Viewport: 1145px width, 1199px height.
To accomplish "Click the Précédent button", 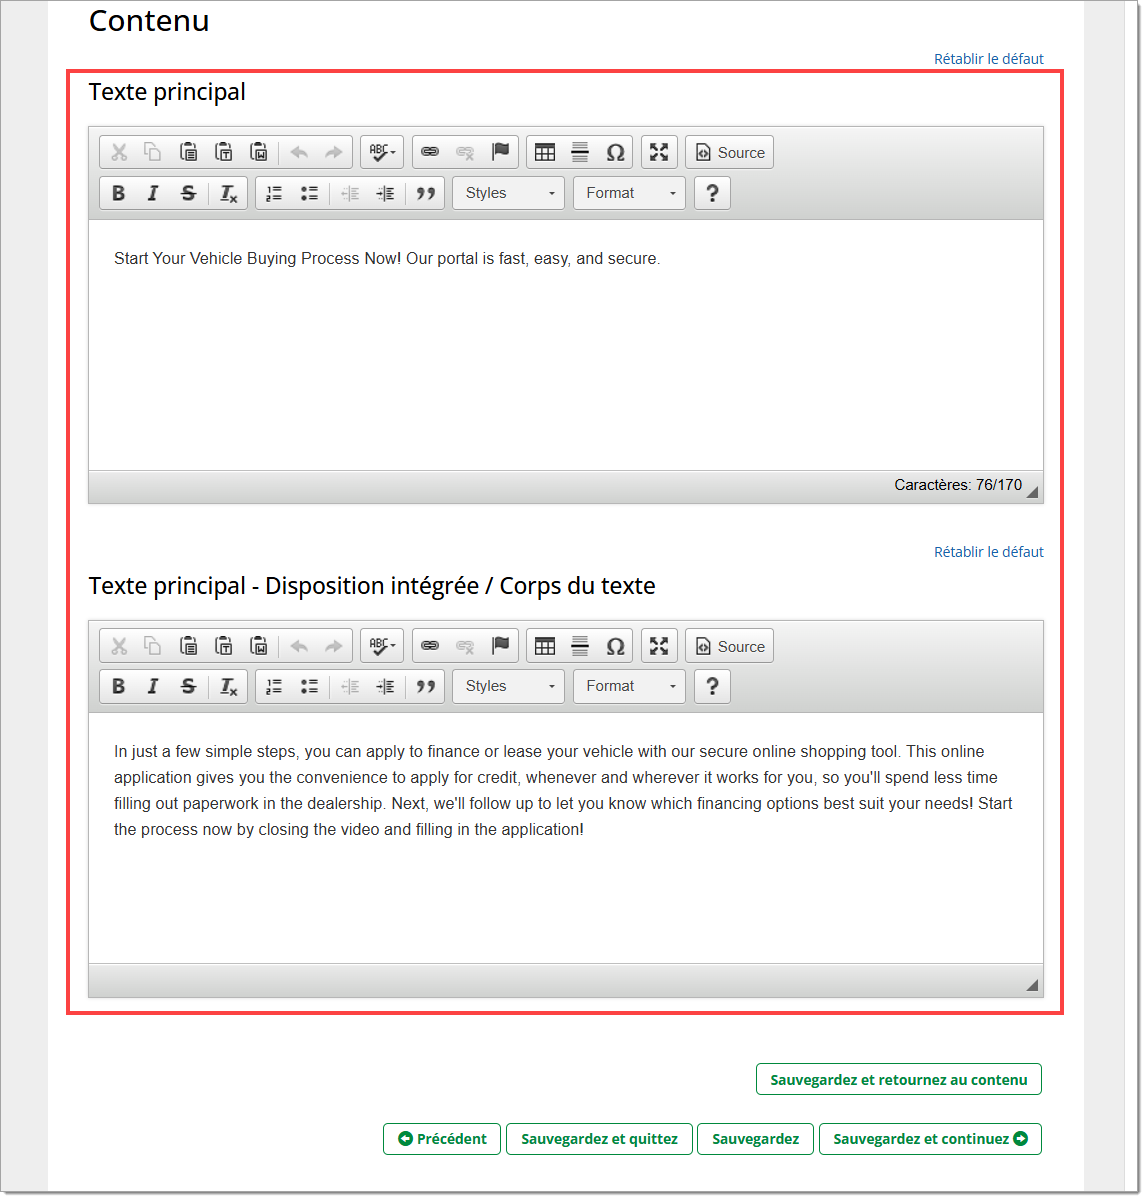I will 442,1139.
